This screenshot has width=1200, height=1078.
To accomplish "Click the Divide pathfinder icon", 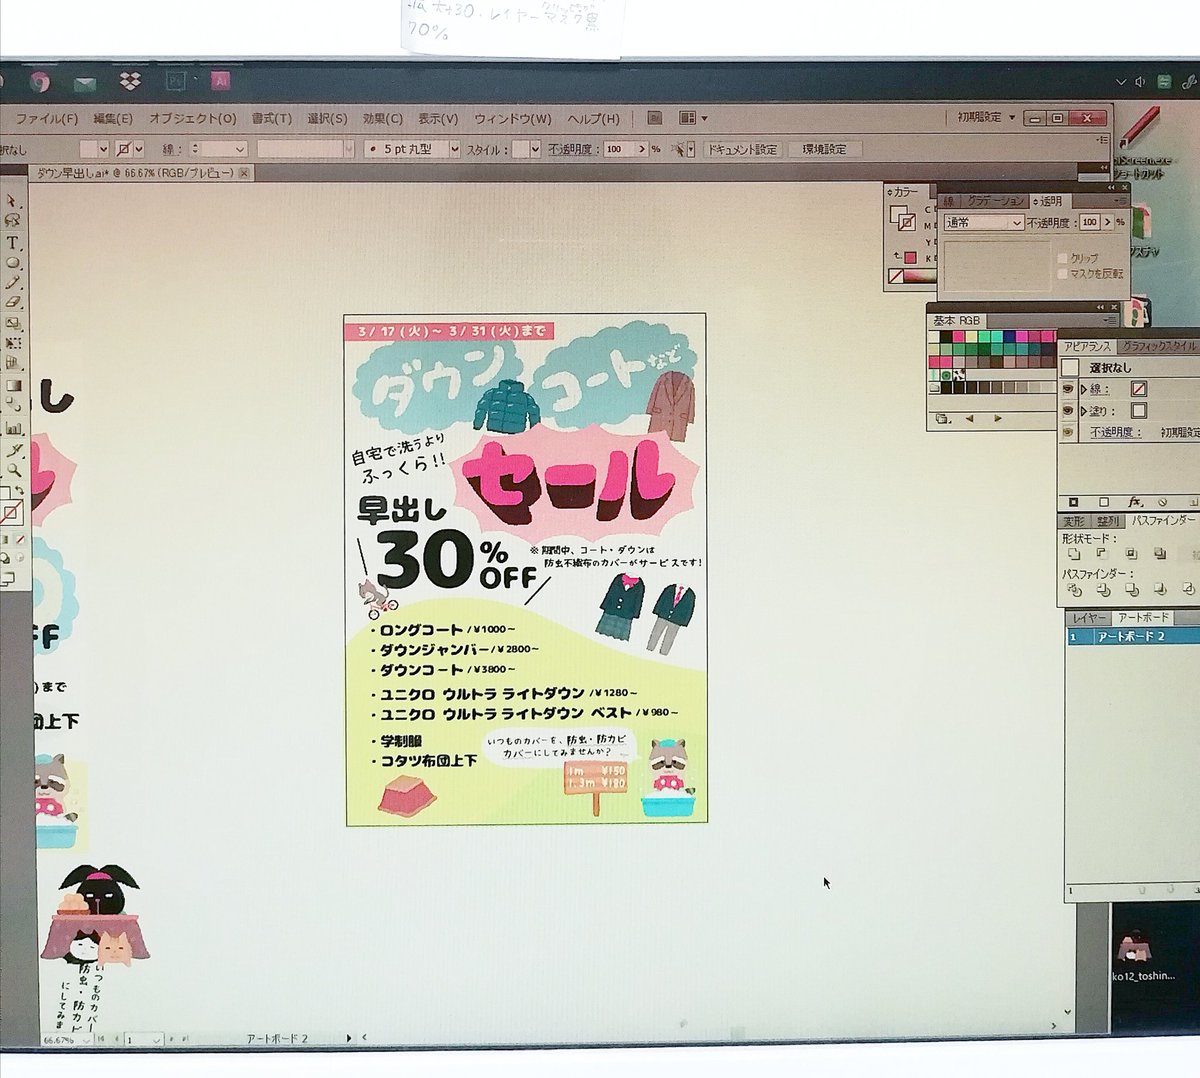I will click(x=1074, y=590).
